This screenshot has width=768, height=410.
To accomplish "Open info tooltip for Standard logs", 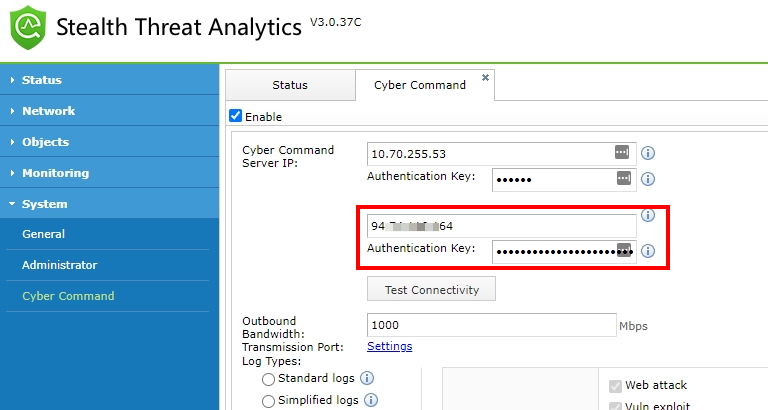I will [367, 378].
